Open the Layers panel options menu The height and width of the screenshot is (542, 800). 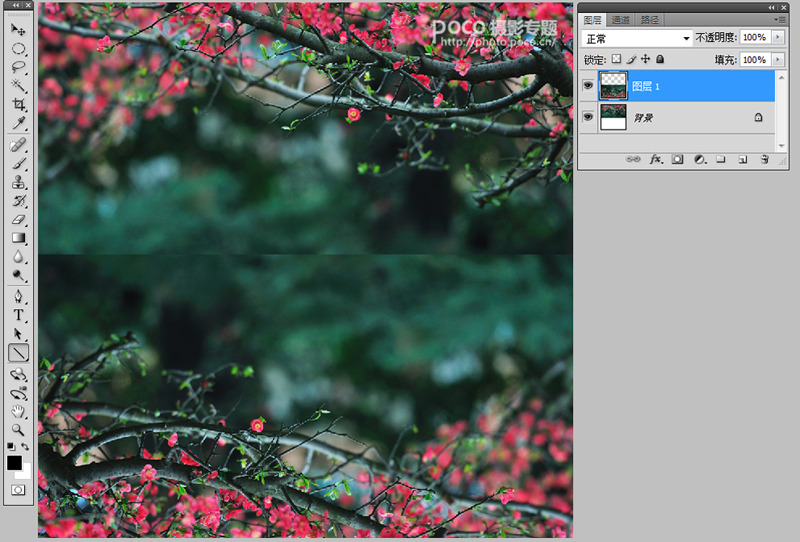(x=780, y=20)
